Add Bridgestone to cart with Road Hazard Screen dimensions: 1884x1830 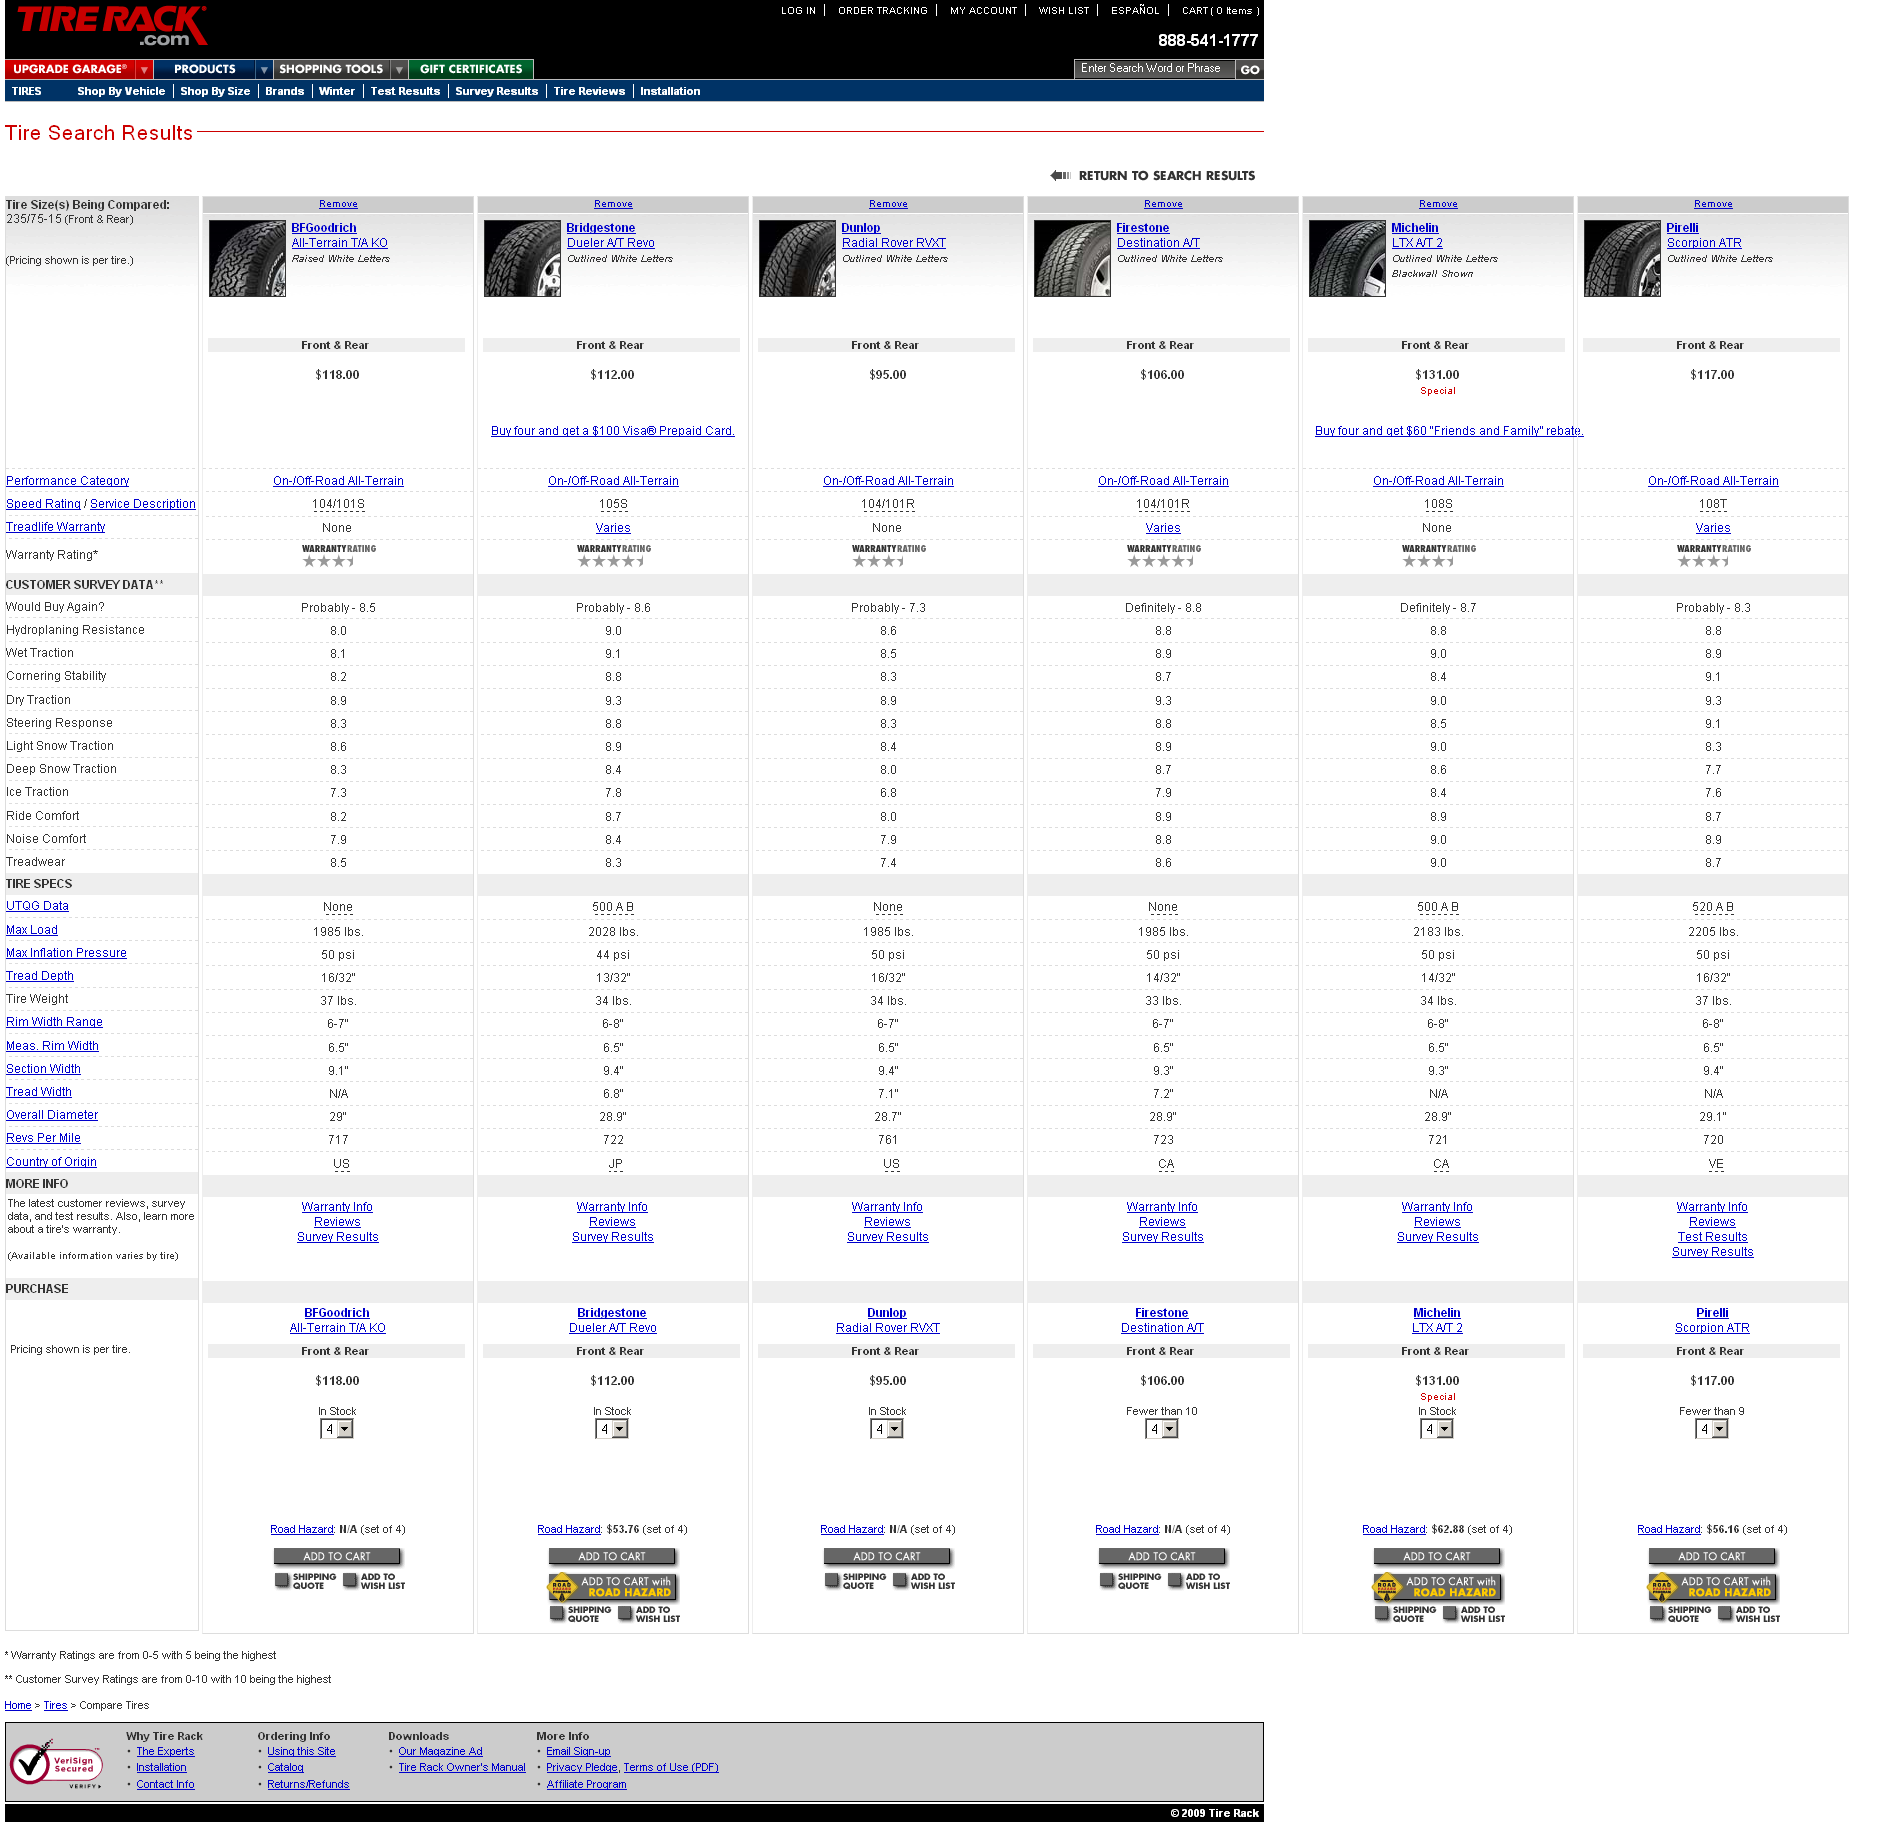point(613,1587)
